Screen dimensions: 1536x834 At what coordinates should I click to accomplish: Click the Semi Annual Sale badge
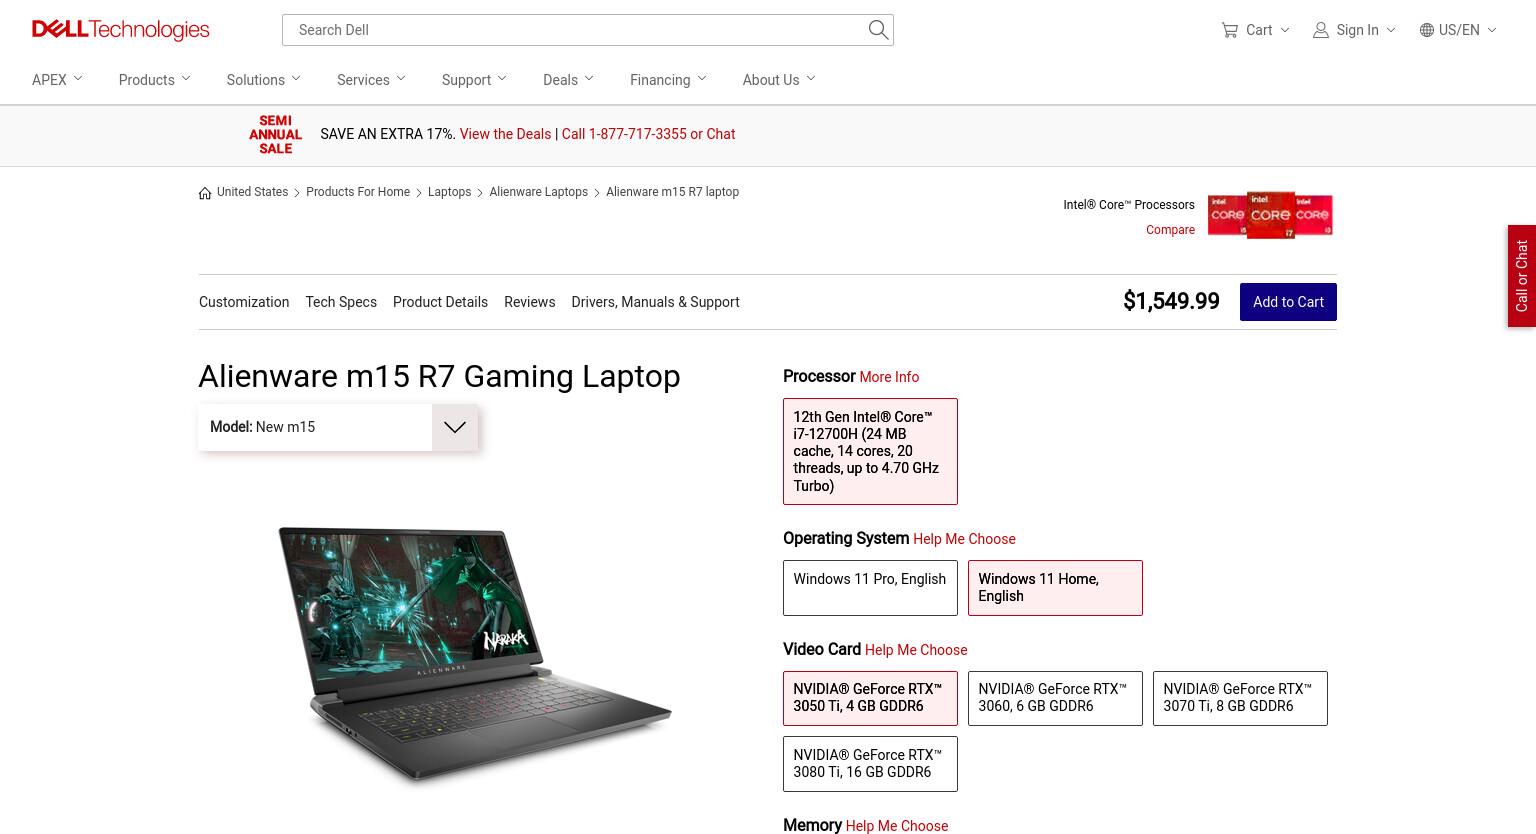click(275, 135)
